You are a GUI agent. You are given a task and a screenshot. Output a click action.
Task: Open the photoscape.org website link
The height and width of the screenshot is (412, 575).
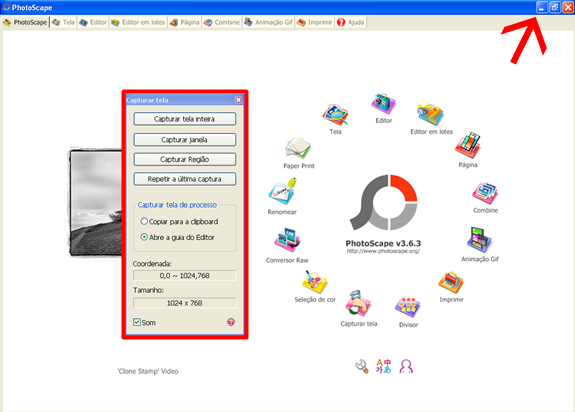(x=383, y=251)
